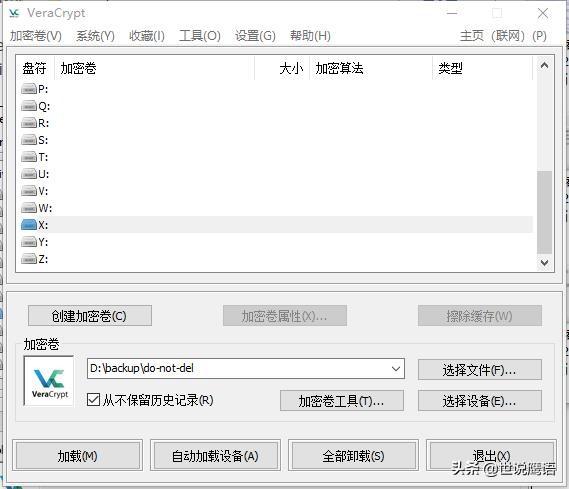Image resolution: width=569 pixels, height=489 pixels.
Task: Open the 收藏(I) menu
Action: tap(147, 36)
